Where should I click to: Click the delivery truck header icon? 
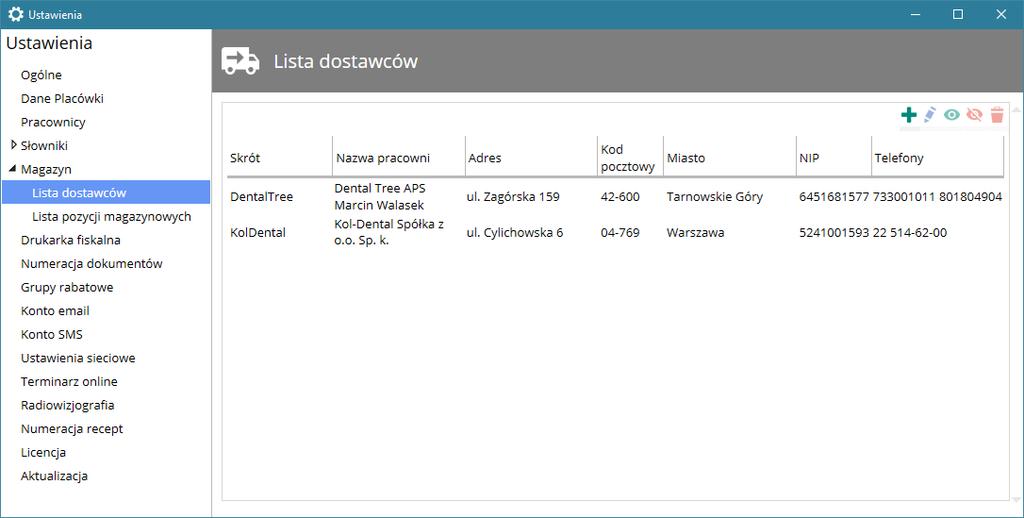pos(240,61)
